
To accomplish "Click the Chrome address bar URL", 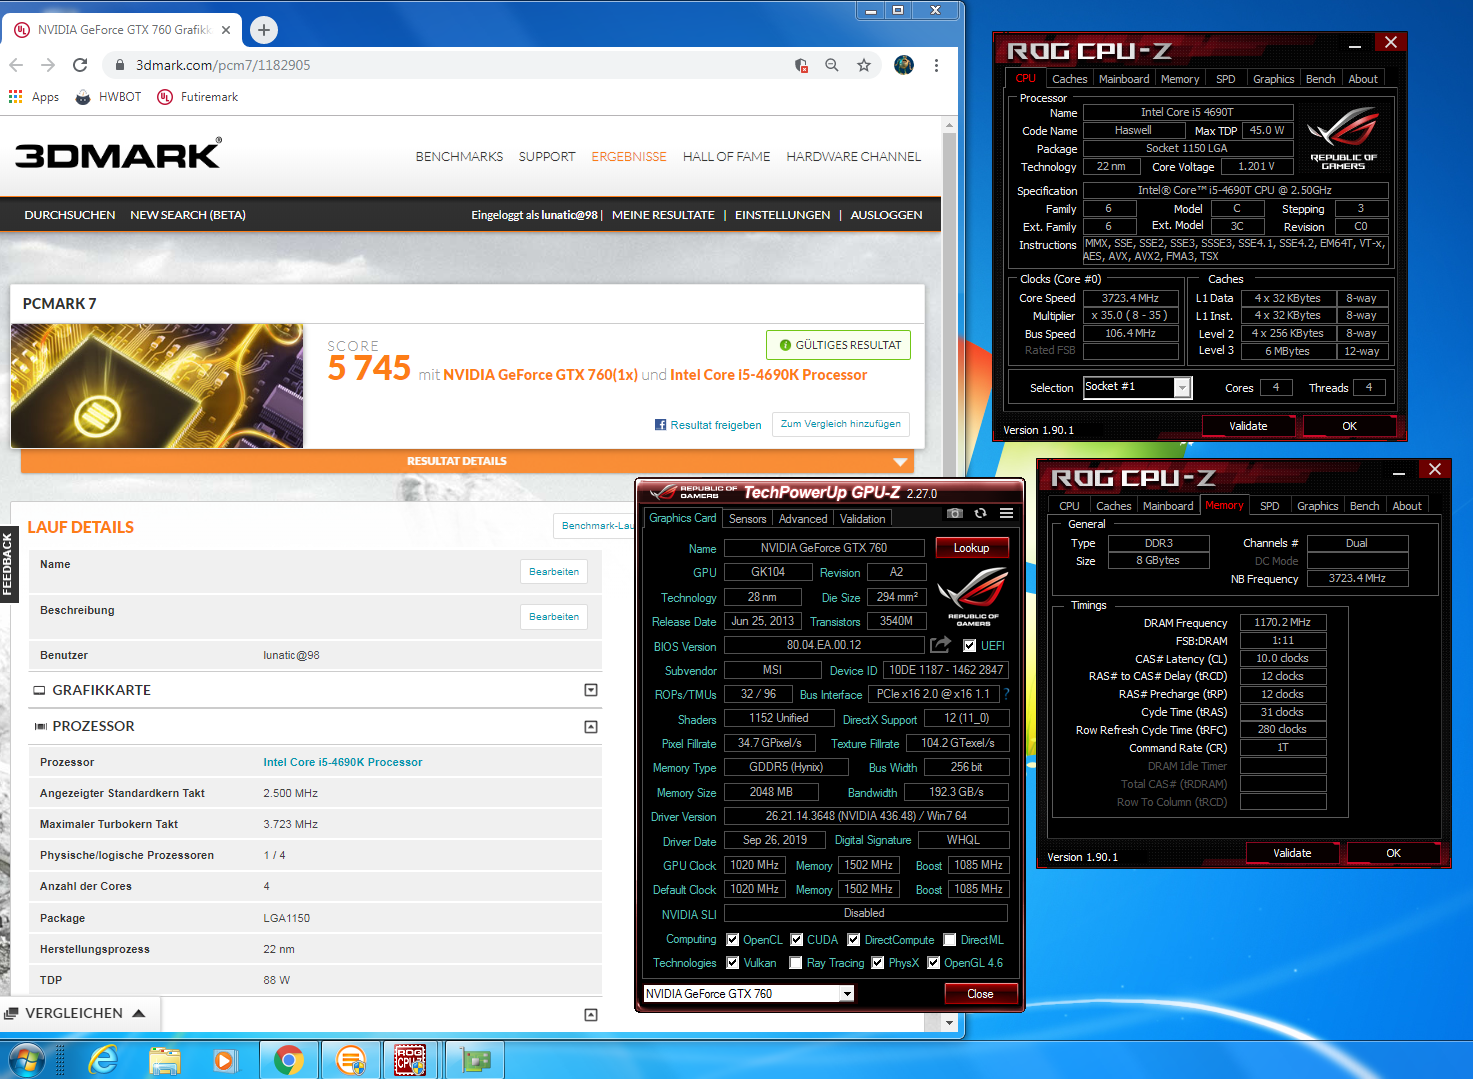I will tap(223, 65).
